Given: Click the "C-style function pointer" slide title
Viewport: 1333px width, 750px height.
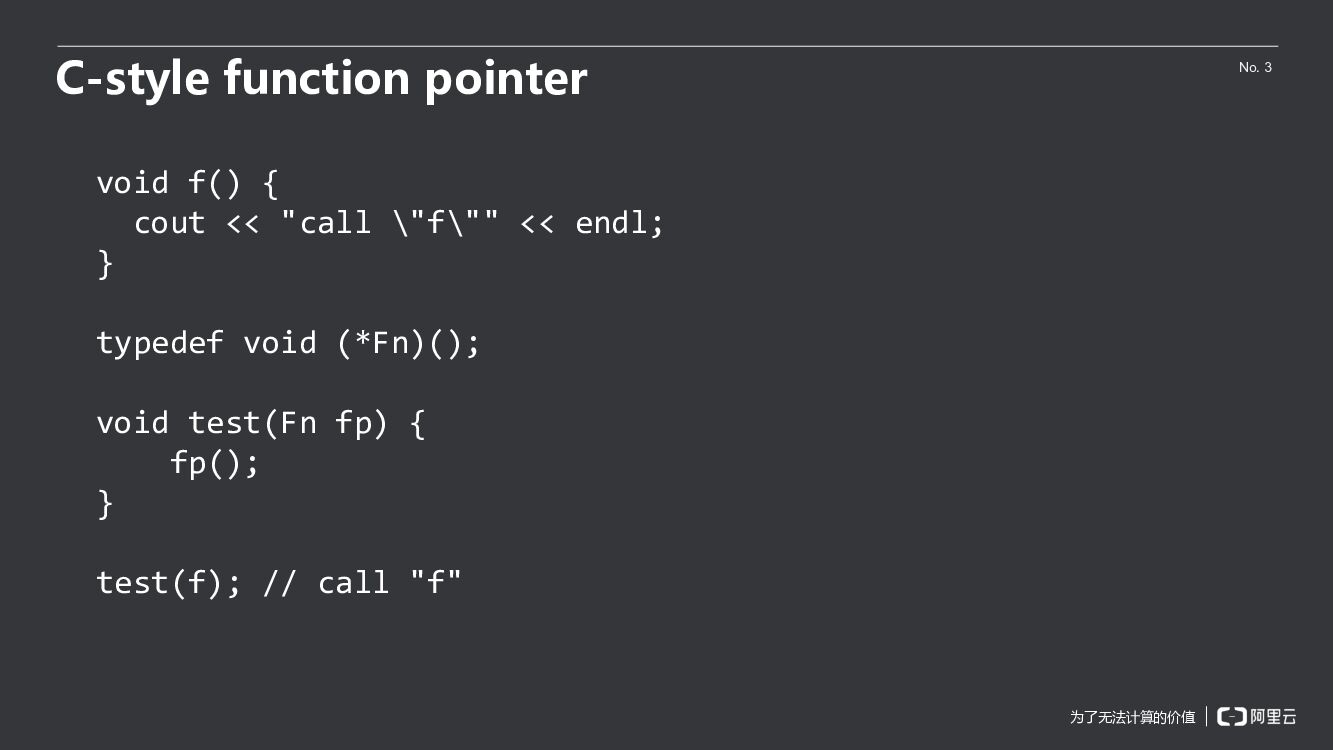Looking at the screenshot, I should tap(321, 78).
